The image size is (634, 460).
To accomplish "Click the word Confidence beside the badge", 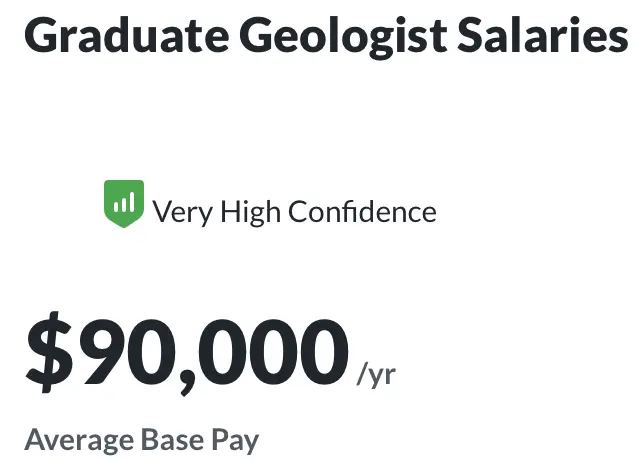I will (362, 211).
